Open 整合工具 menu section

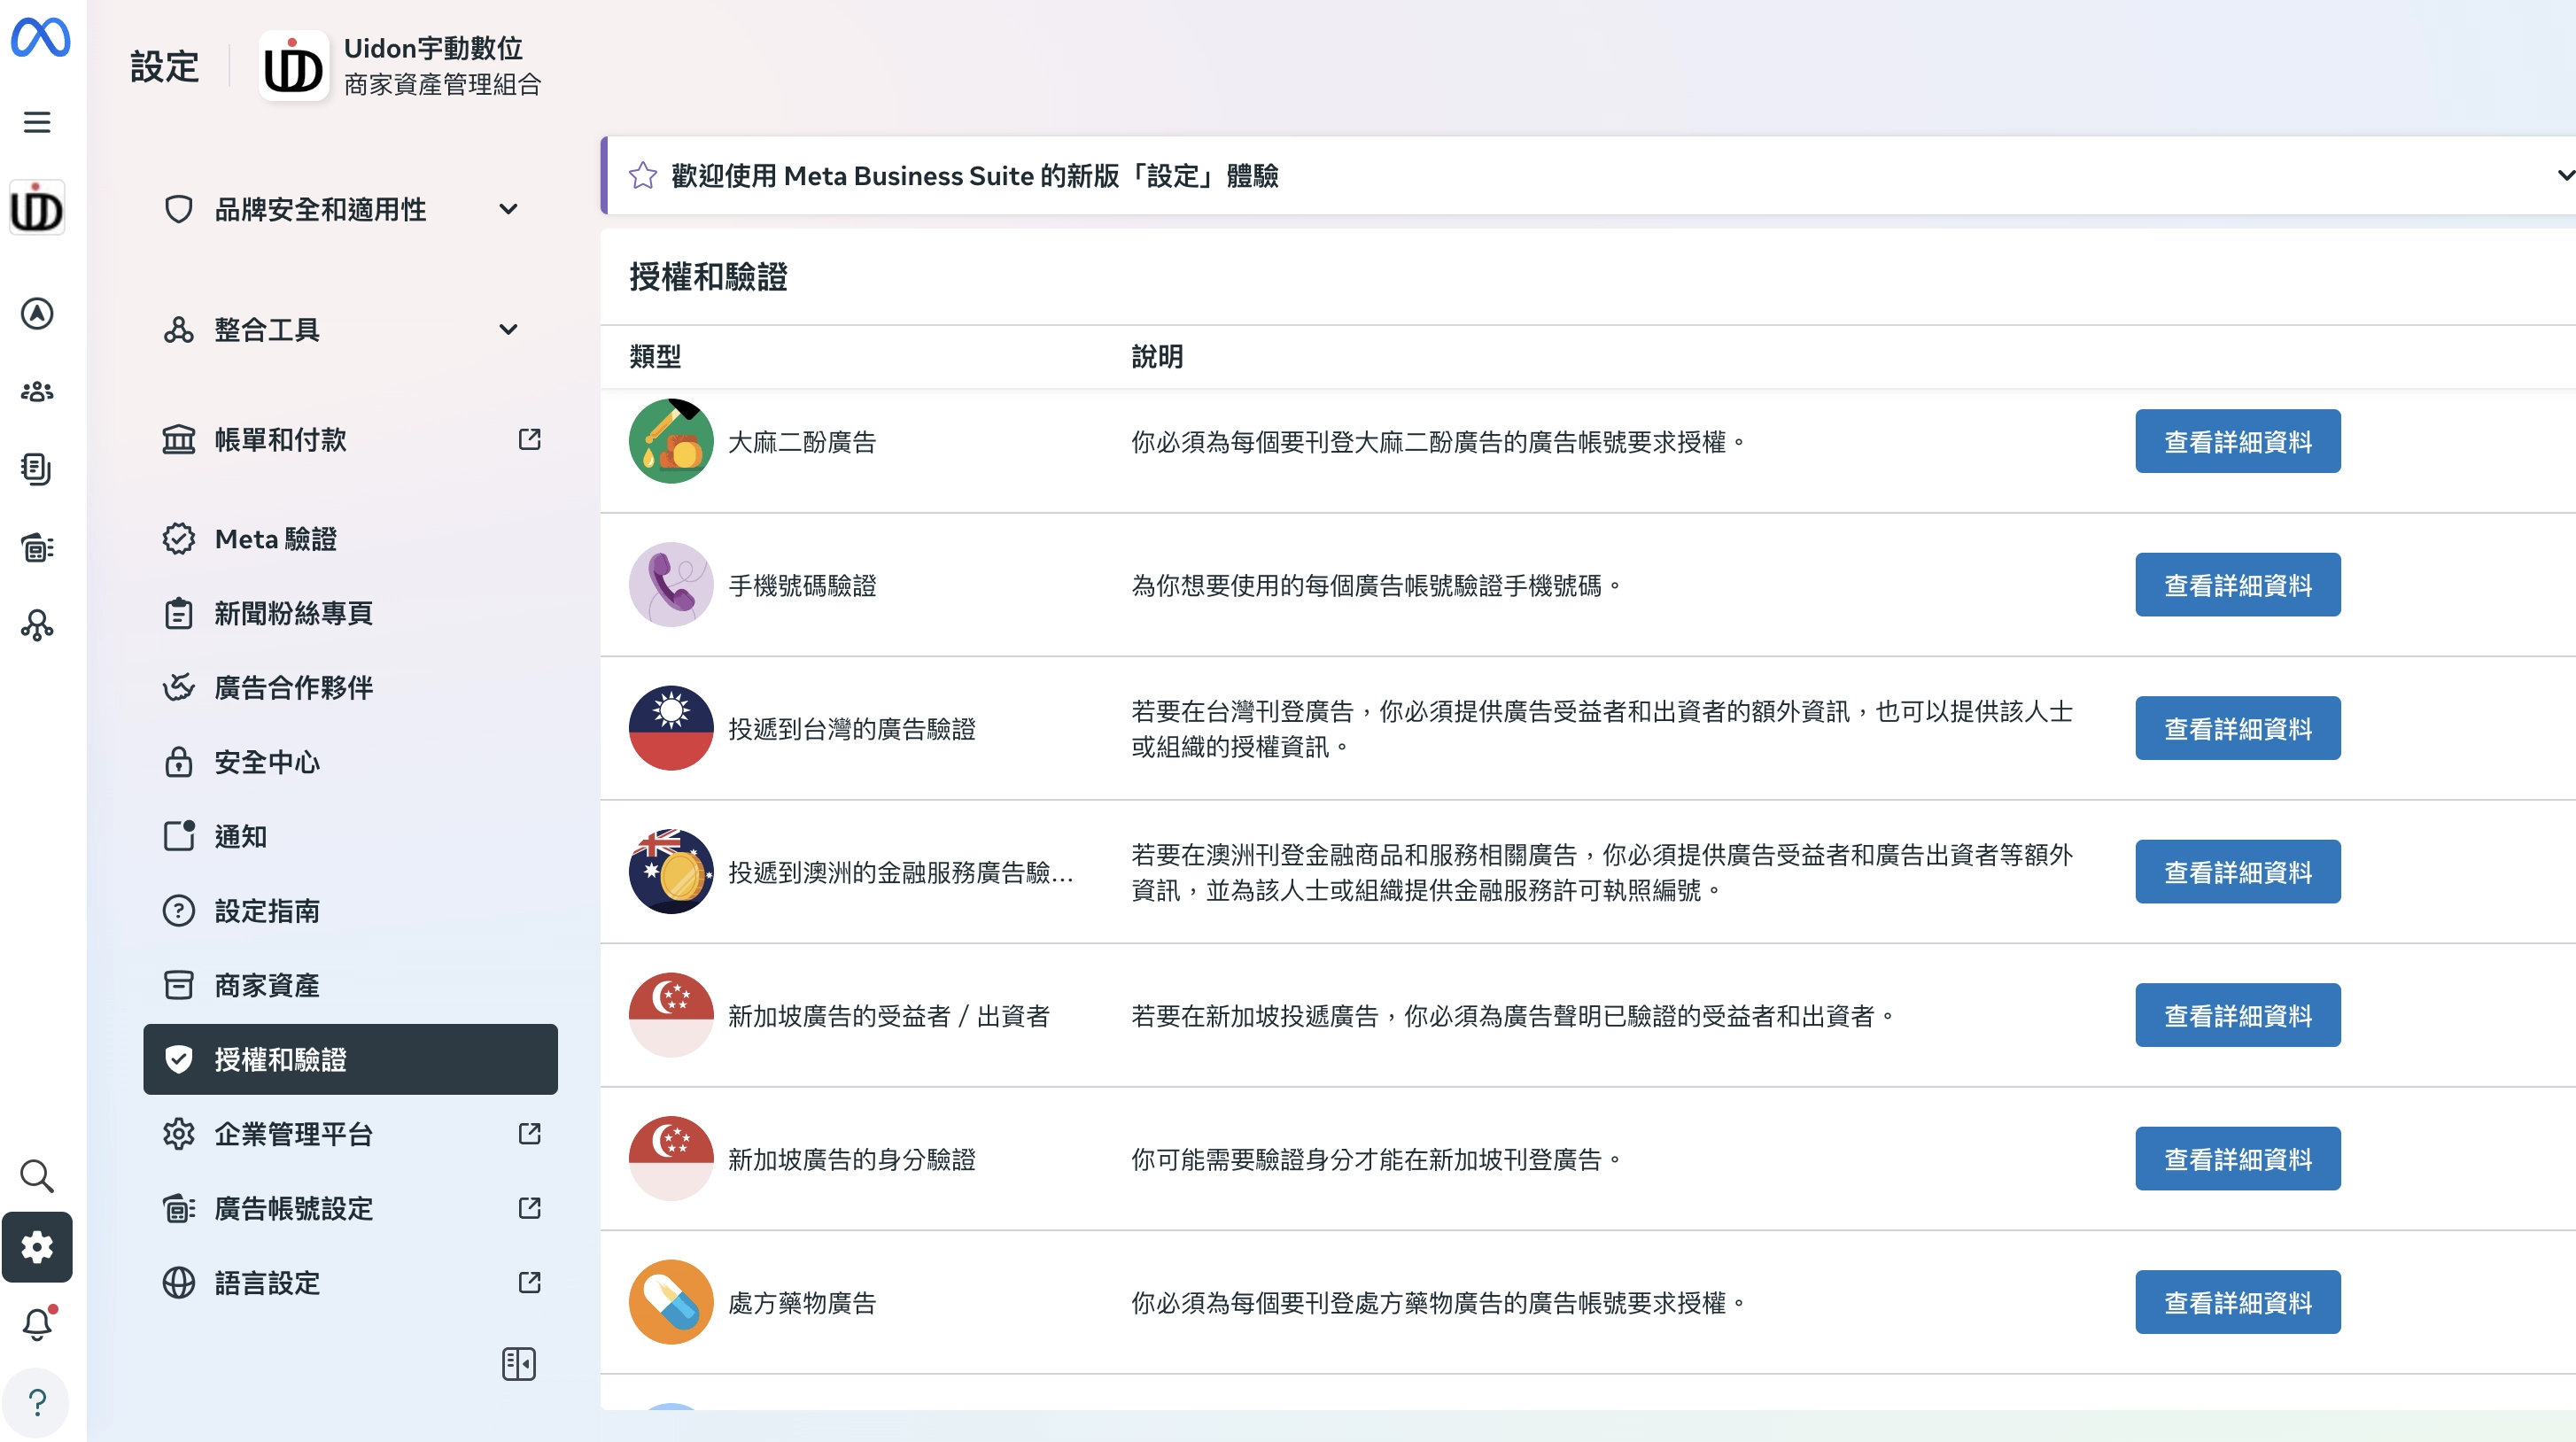350,329
